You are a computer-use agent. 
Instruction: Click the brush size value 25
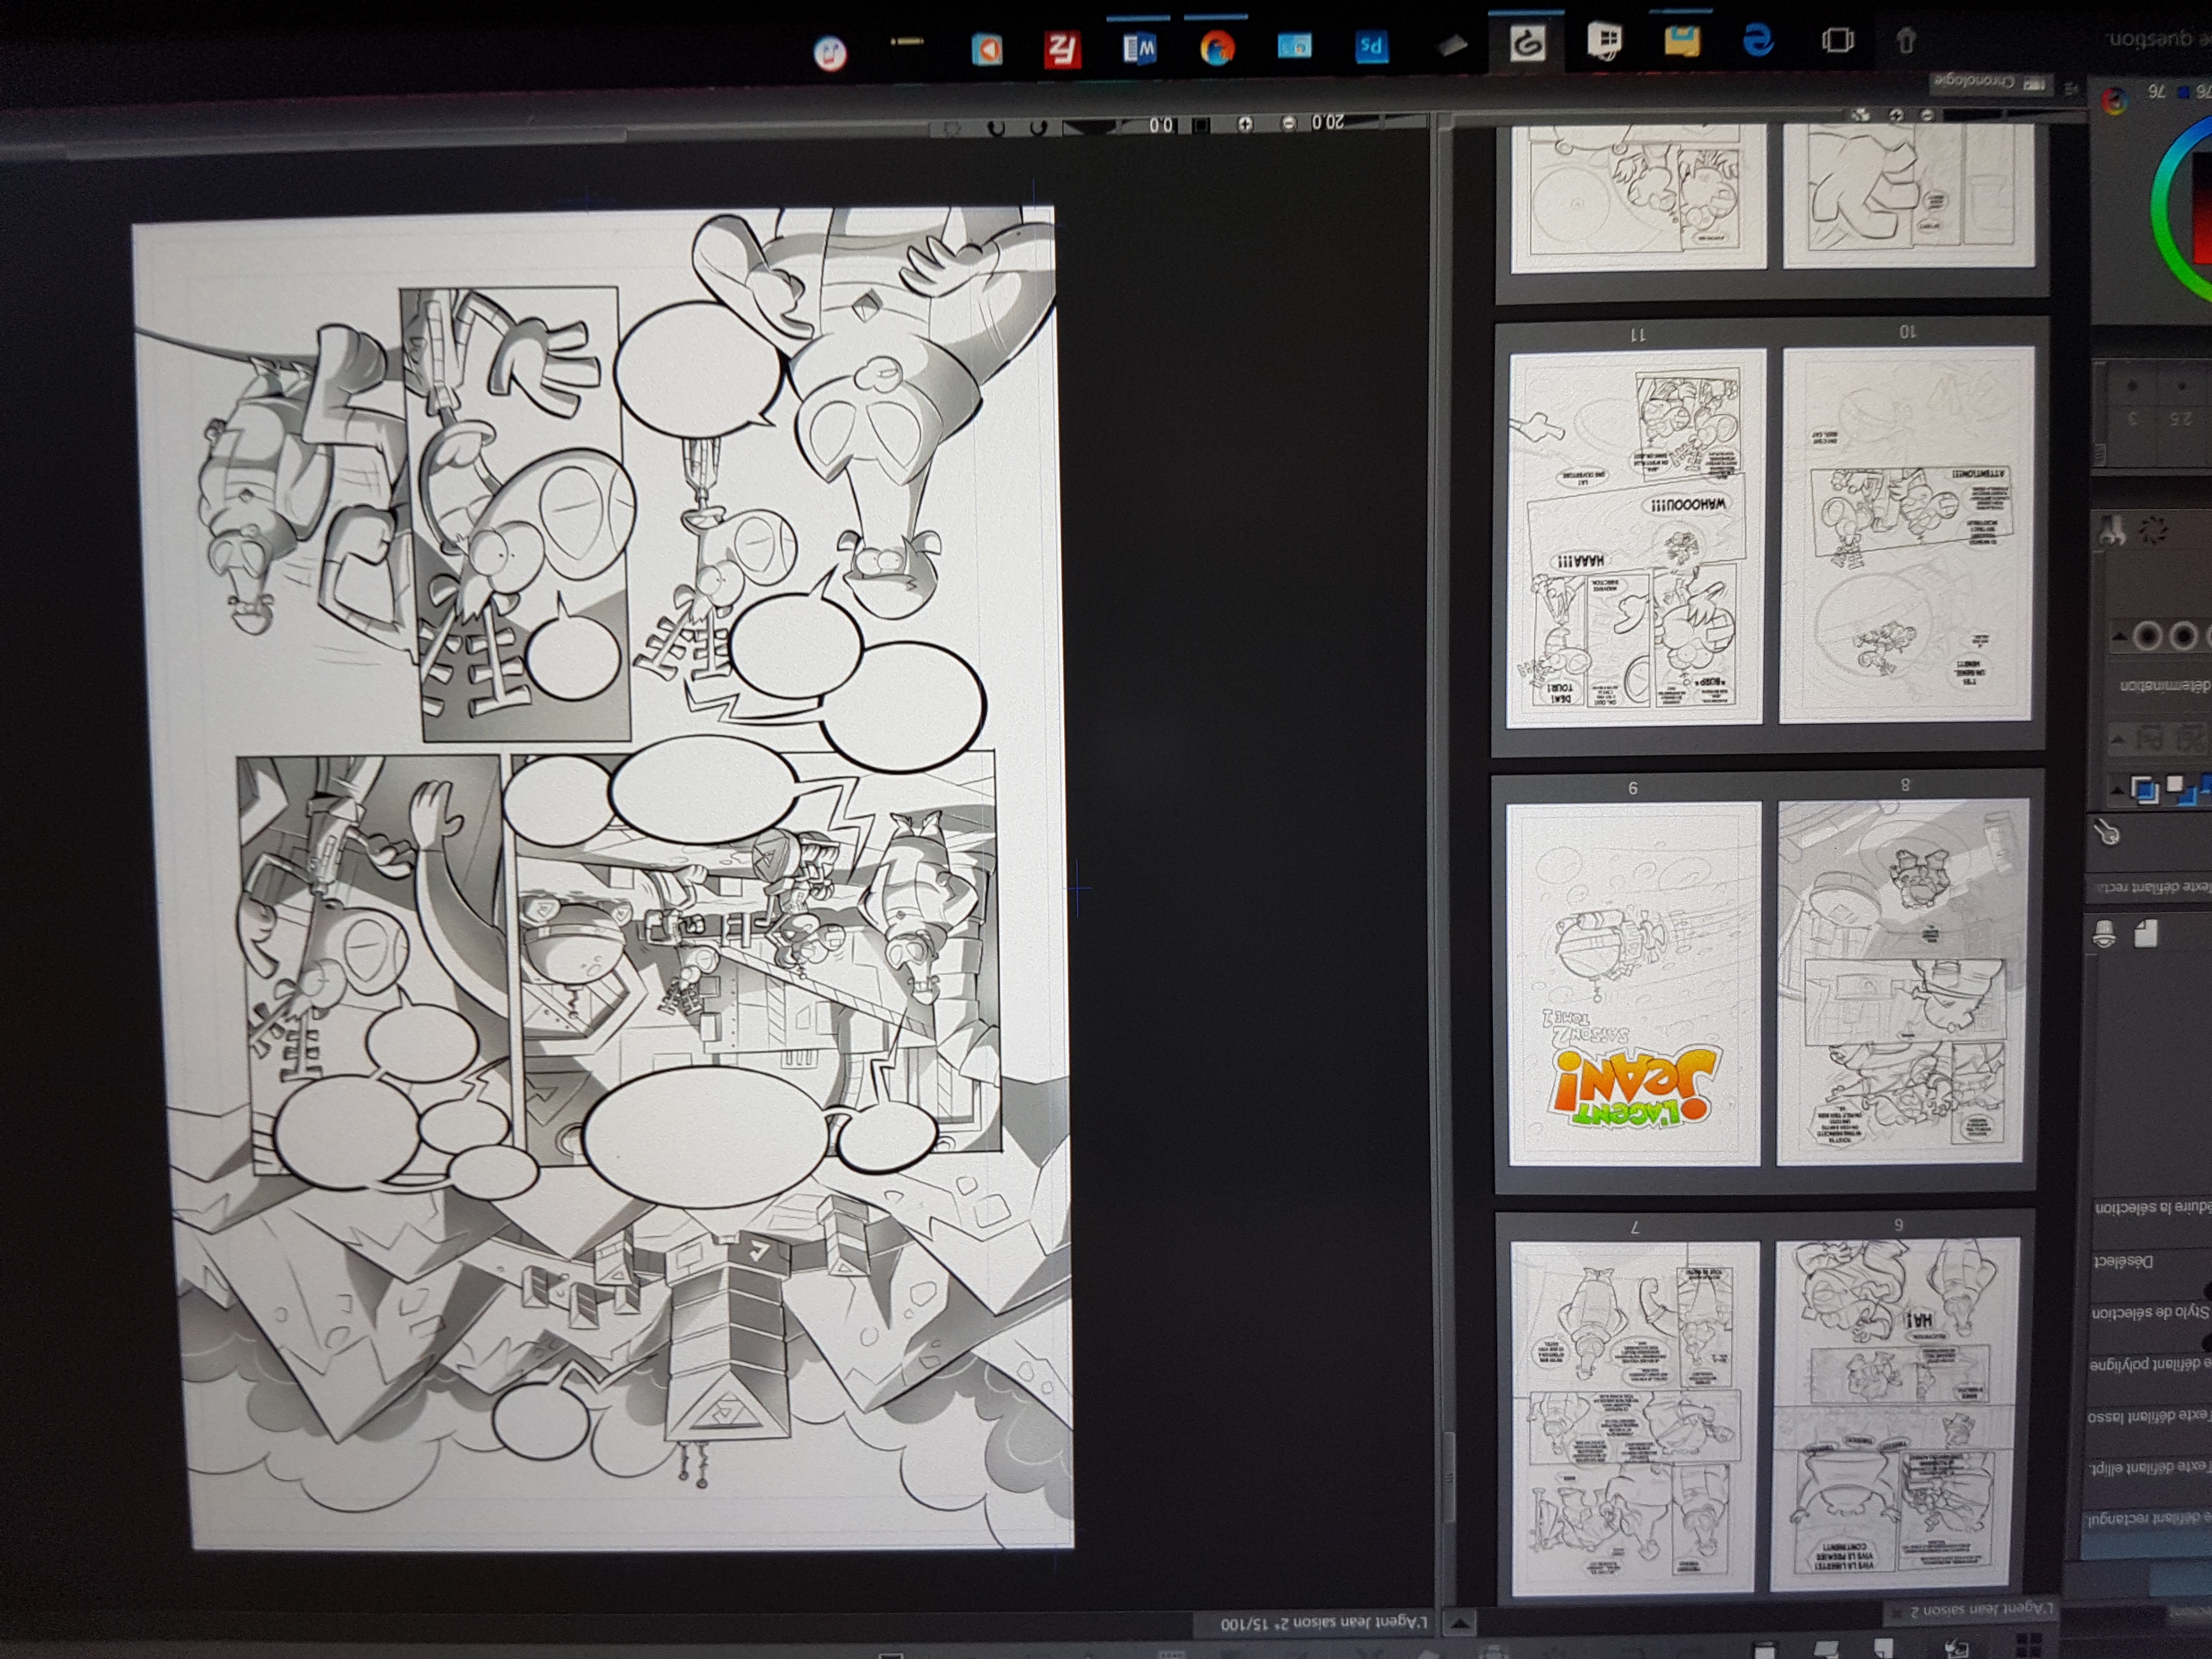click(2180, 419)
